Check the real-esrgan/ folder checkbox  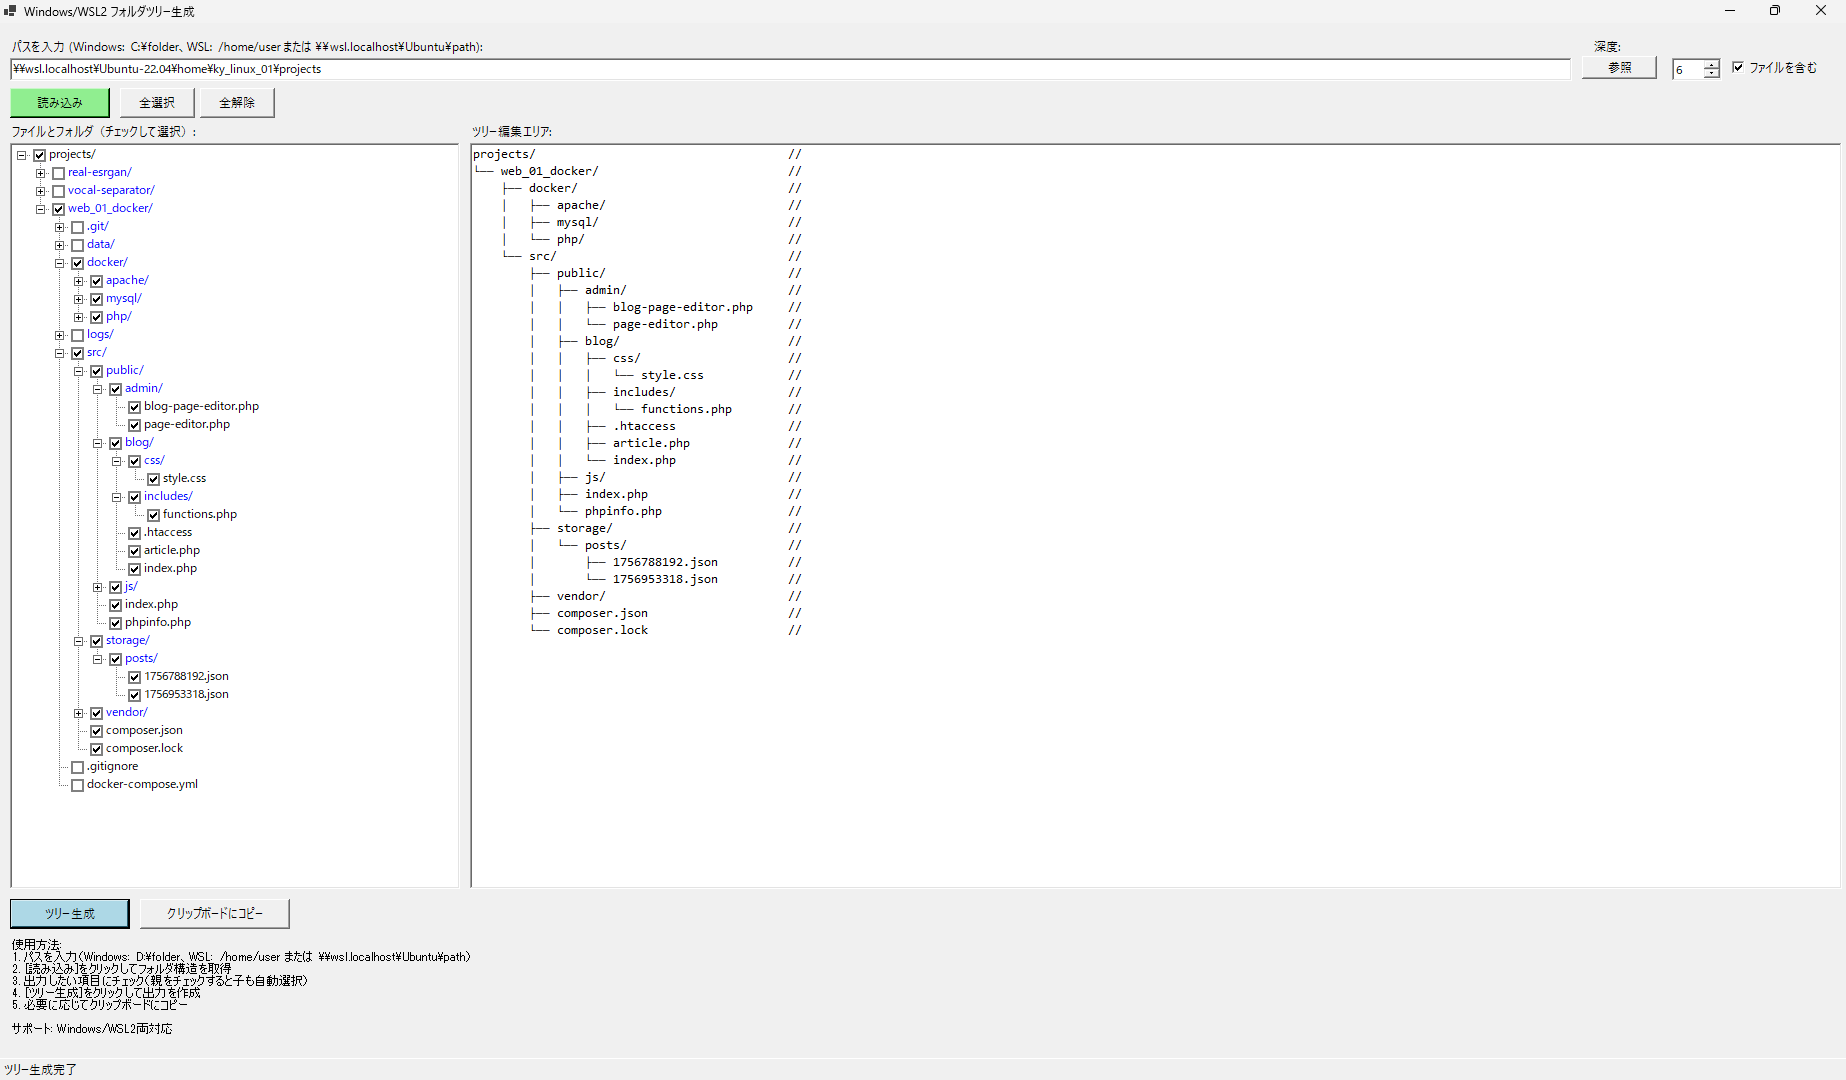(x=58, y=172)
